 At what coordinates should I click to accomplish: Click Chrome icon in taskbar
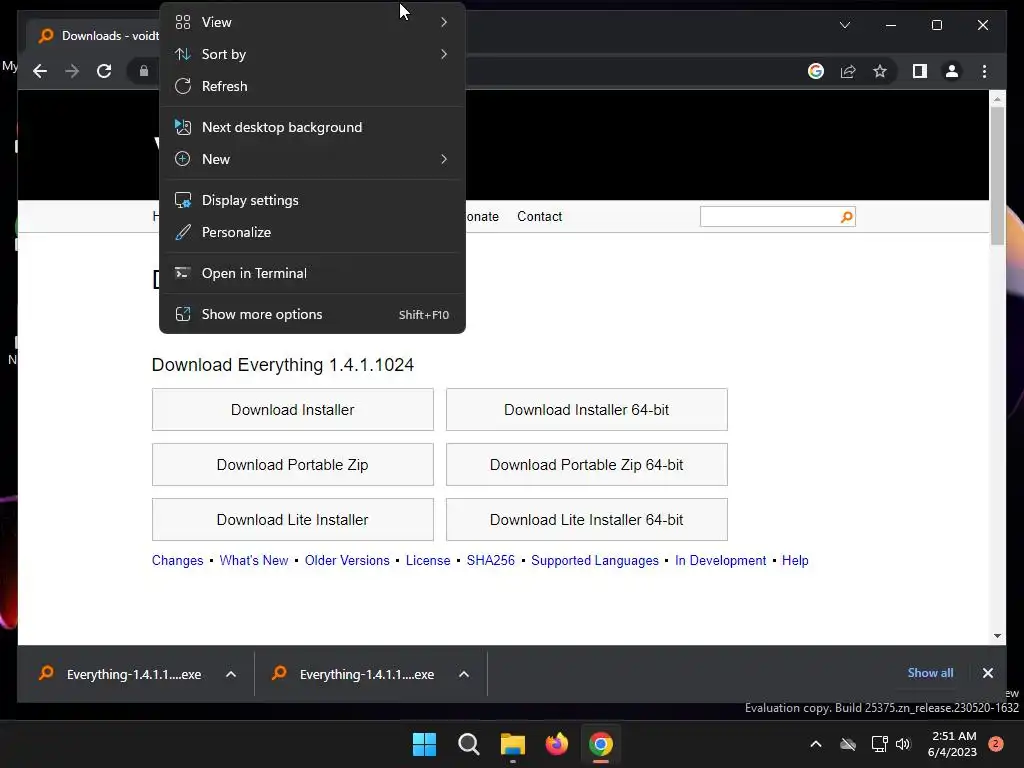(x=601, y=744)
